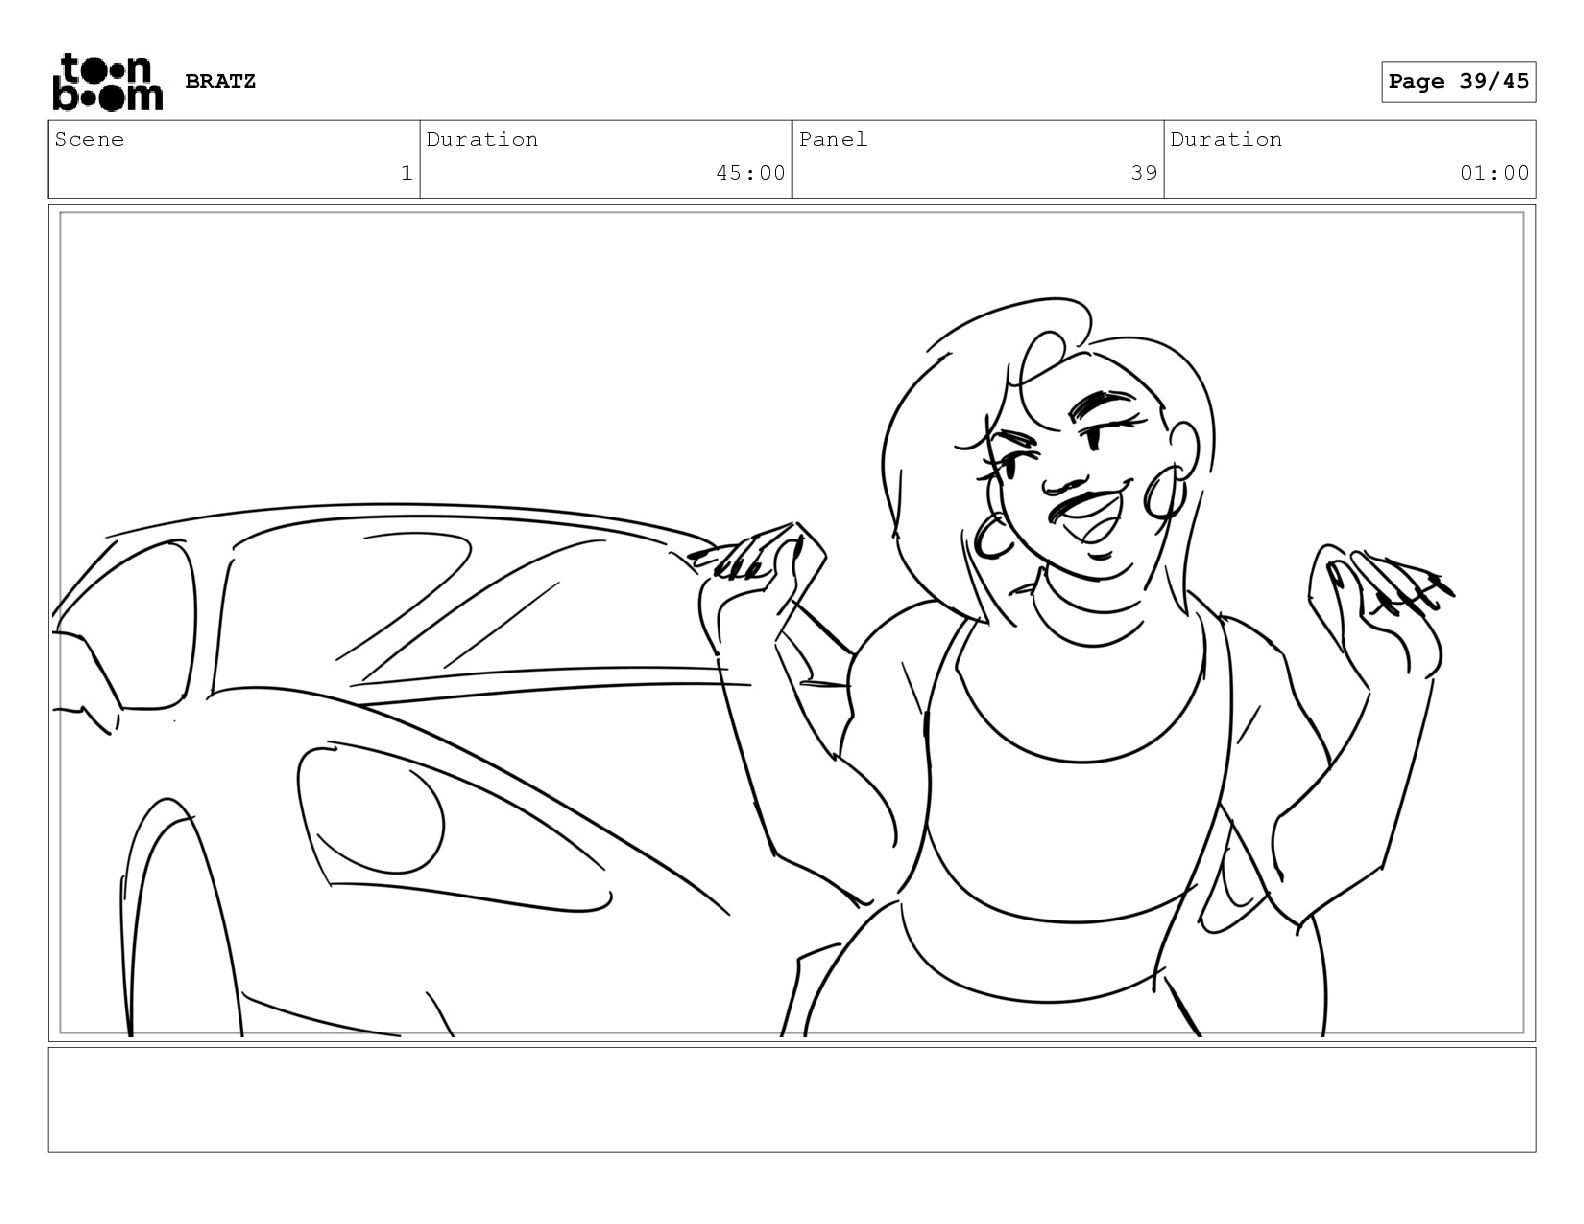This screenshot has height=1224, width=1584.
Task: Click the Panel header label
Action: click(833, 139)
